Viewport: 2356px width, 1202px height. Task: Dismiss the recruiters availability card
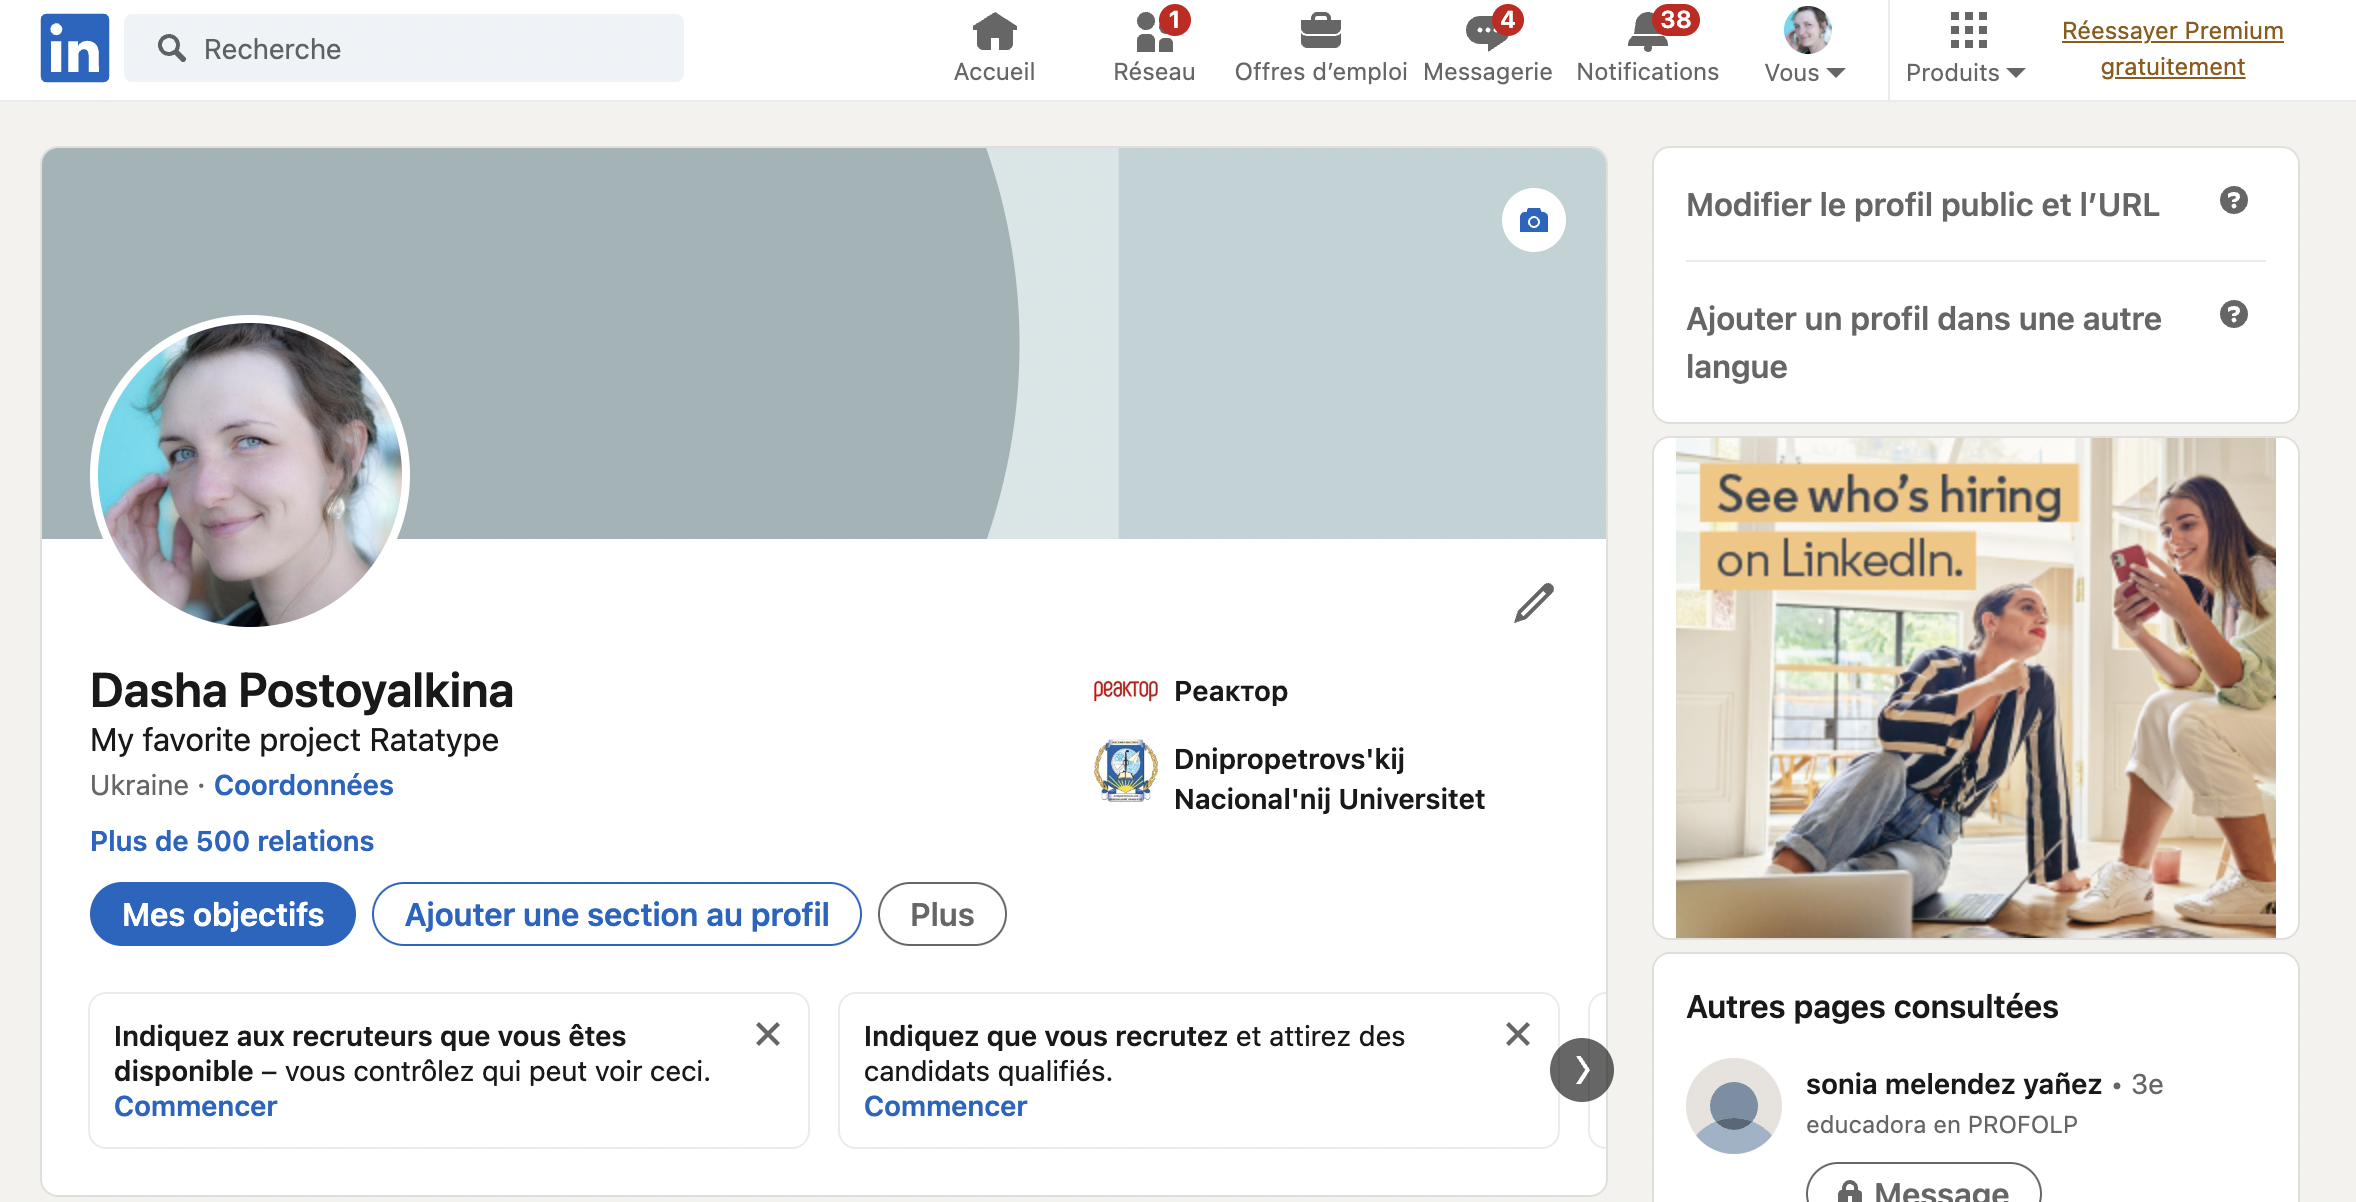[768, 1034]
